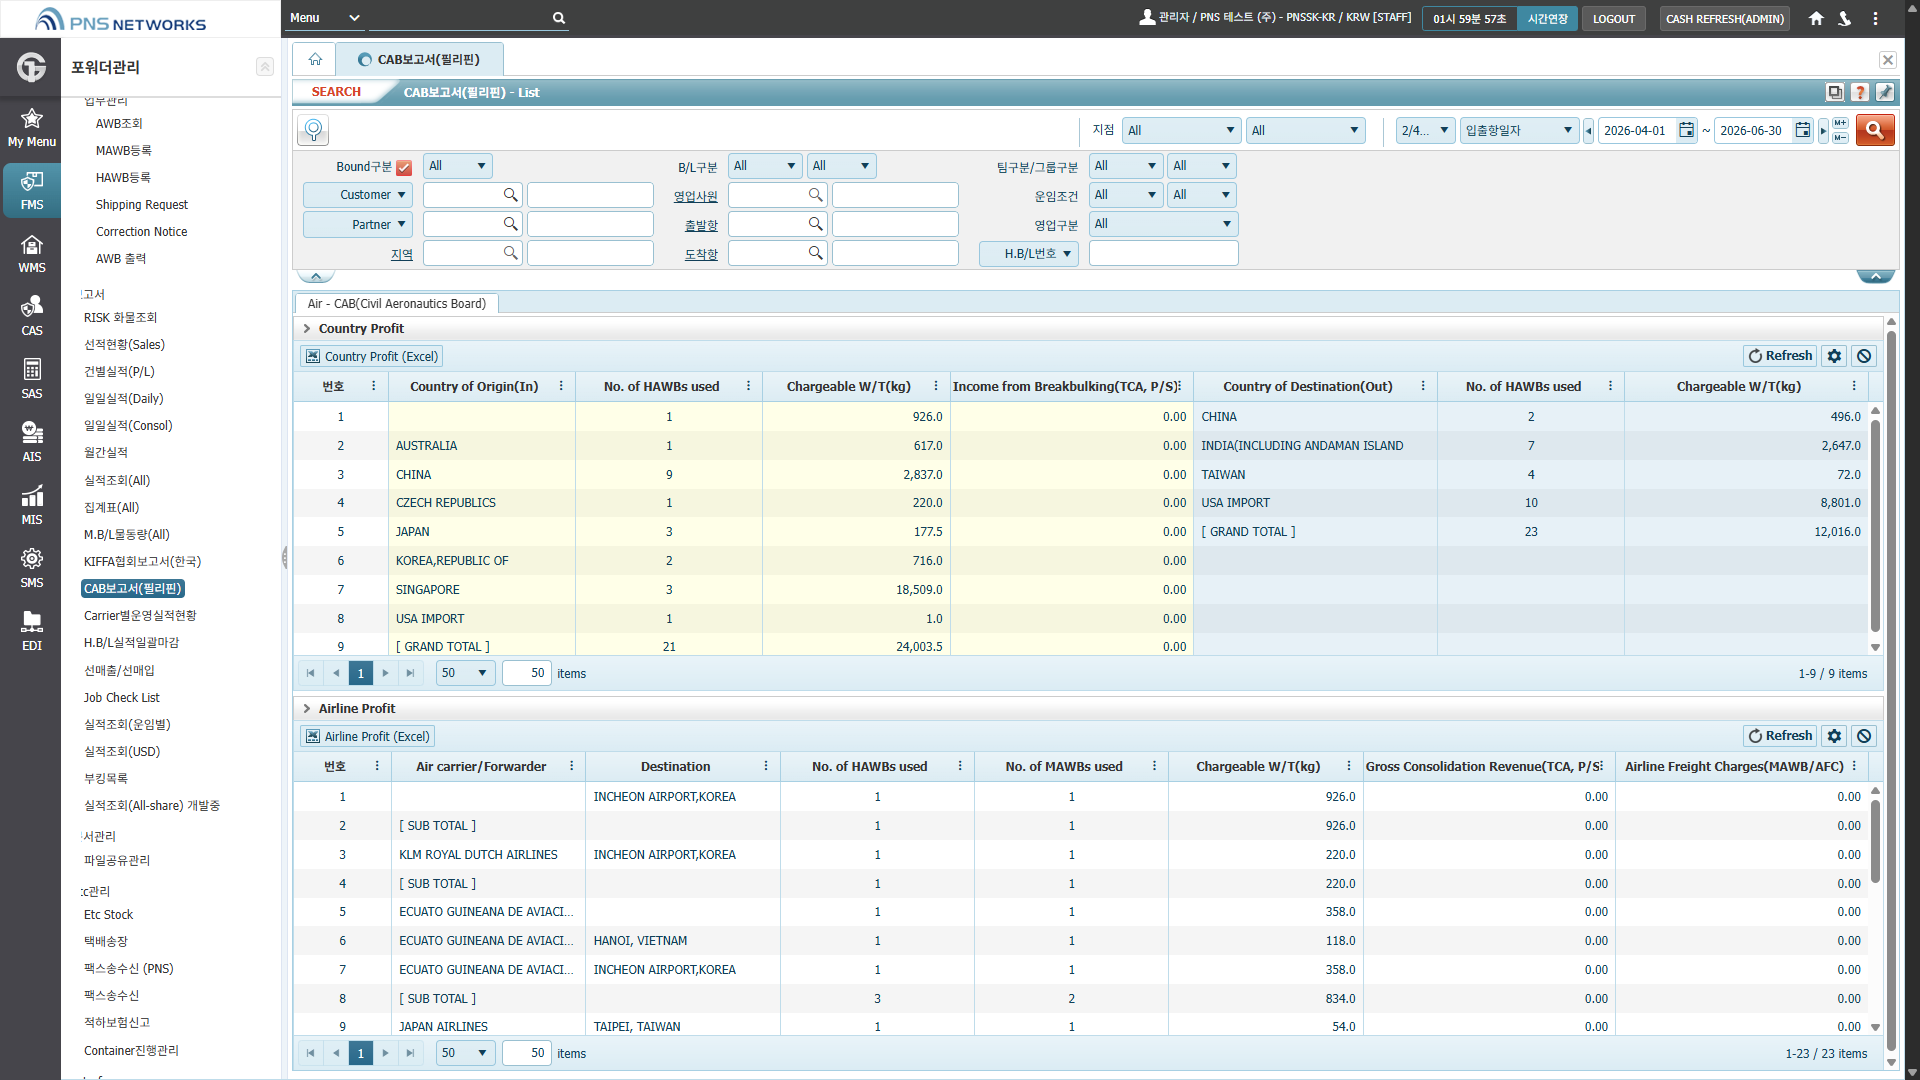This screenshot has width=1920, height=1080.
Task: Open the 입출항일자 date type dropdown
Action: [x=1519, y=130]
